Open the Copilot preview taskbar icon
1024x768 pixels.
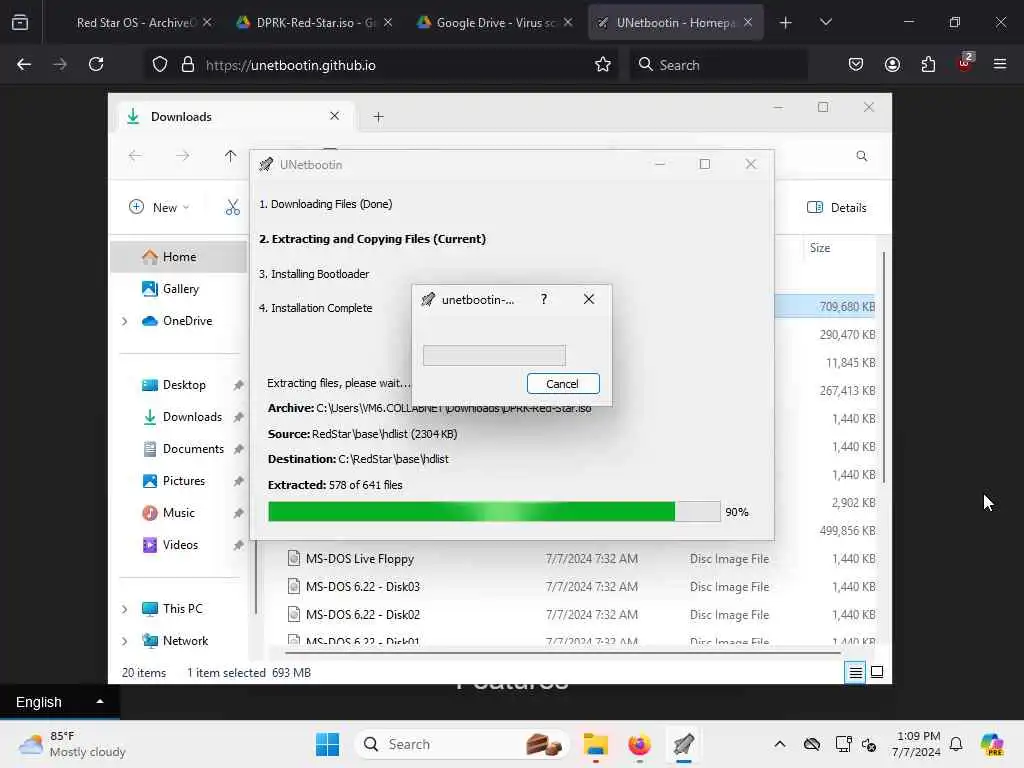991,744
